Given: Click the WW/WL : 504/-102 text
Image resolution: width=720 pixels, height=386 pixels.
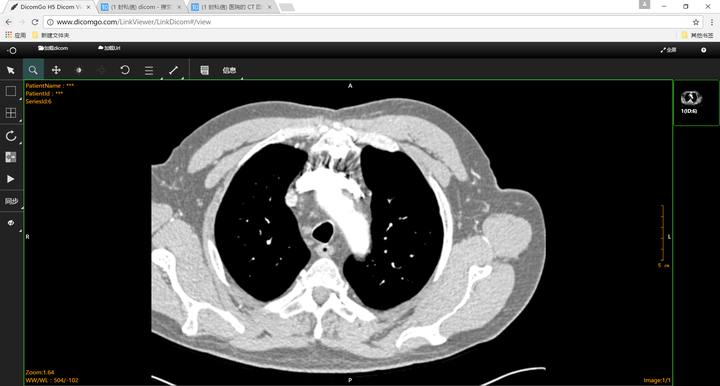Looking at the screenshot, I should 52,380.
